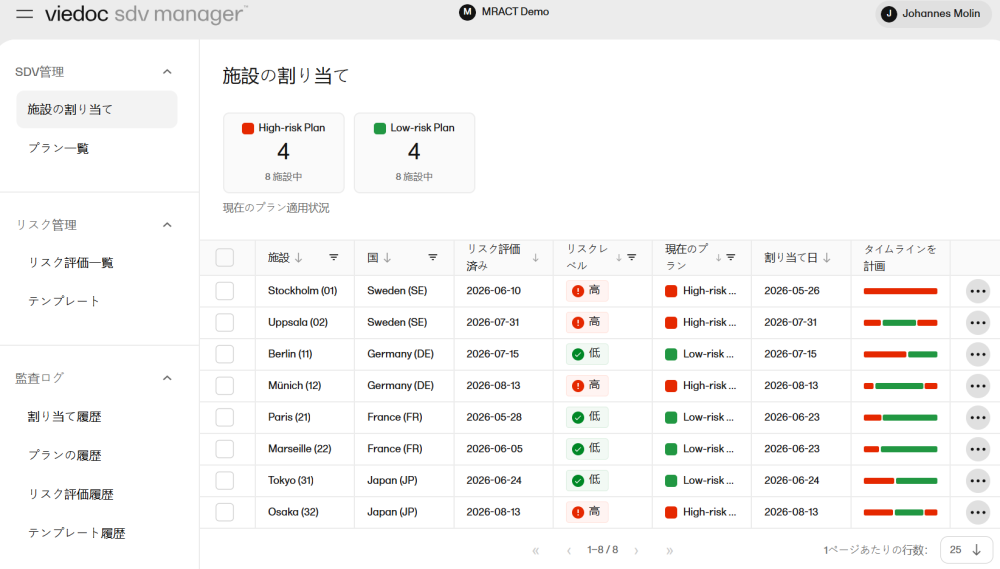Screen dimensions: 1000x569
Task: Open rows per page dropdown showing 25
Action: (966, 550)
